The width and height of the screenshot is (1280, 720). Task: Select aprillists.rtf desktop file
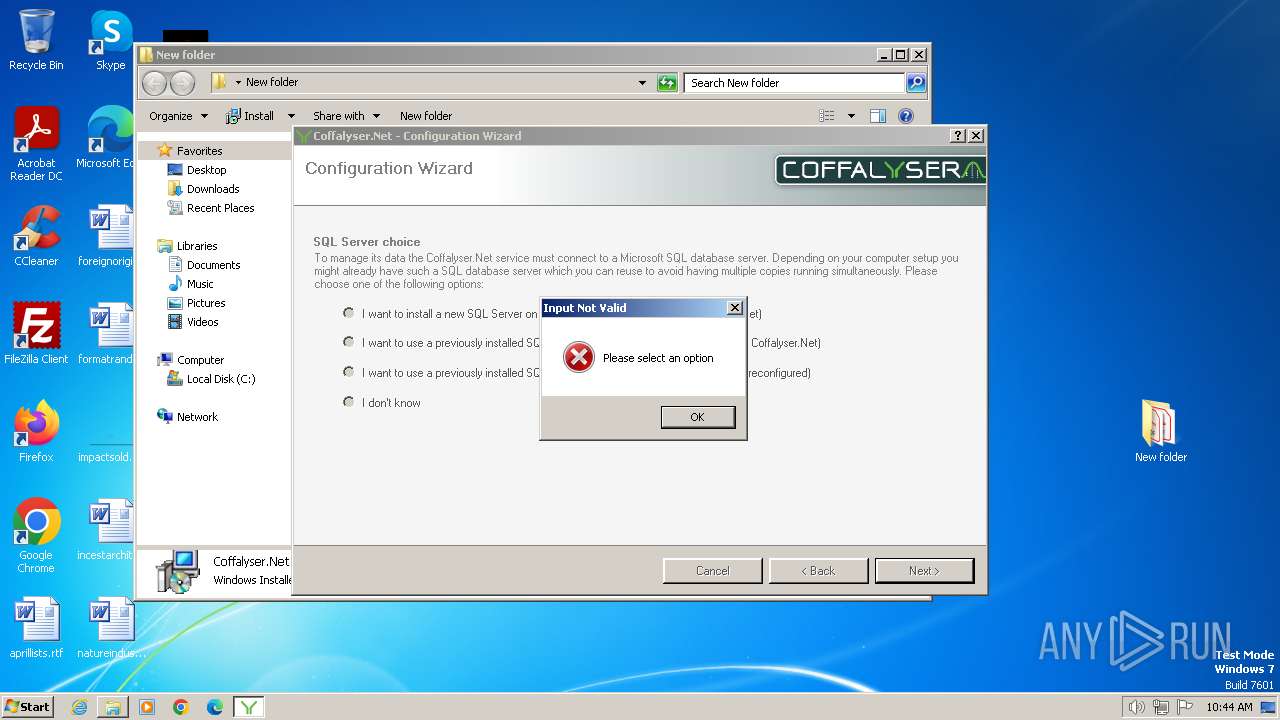tap(36, 628)
